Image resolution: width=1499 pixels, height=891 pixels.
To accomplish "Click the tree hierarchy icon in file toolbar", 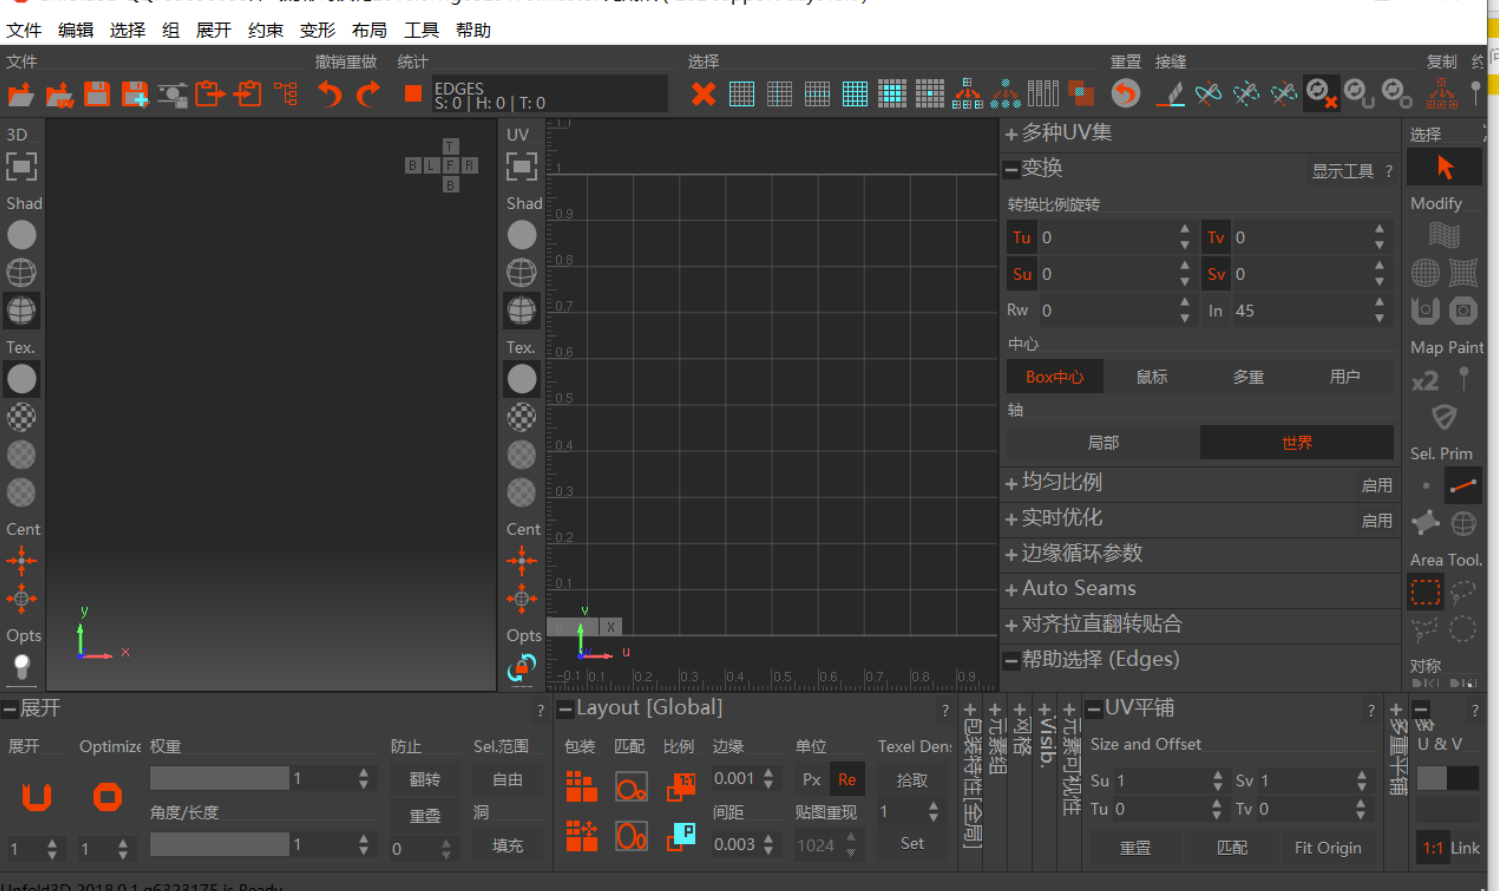I will click(x=287, y=95).
